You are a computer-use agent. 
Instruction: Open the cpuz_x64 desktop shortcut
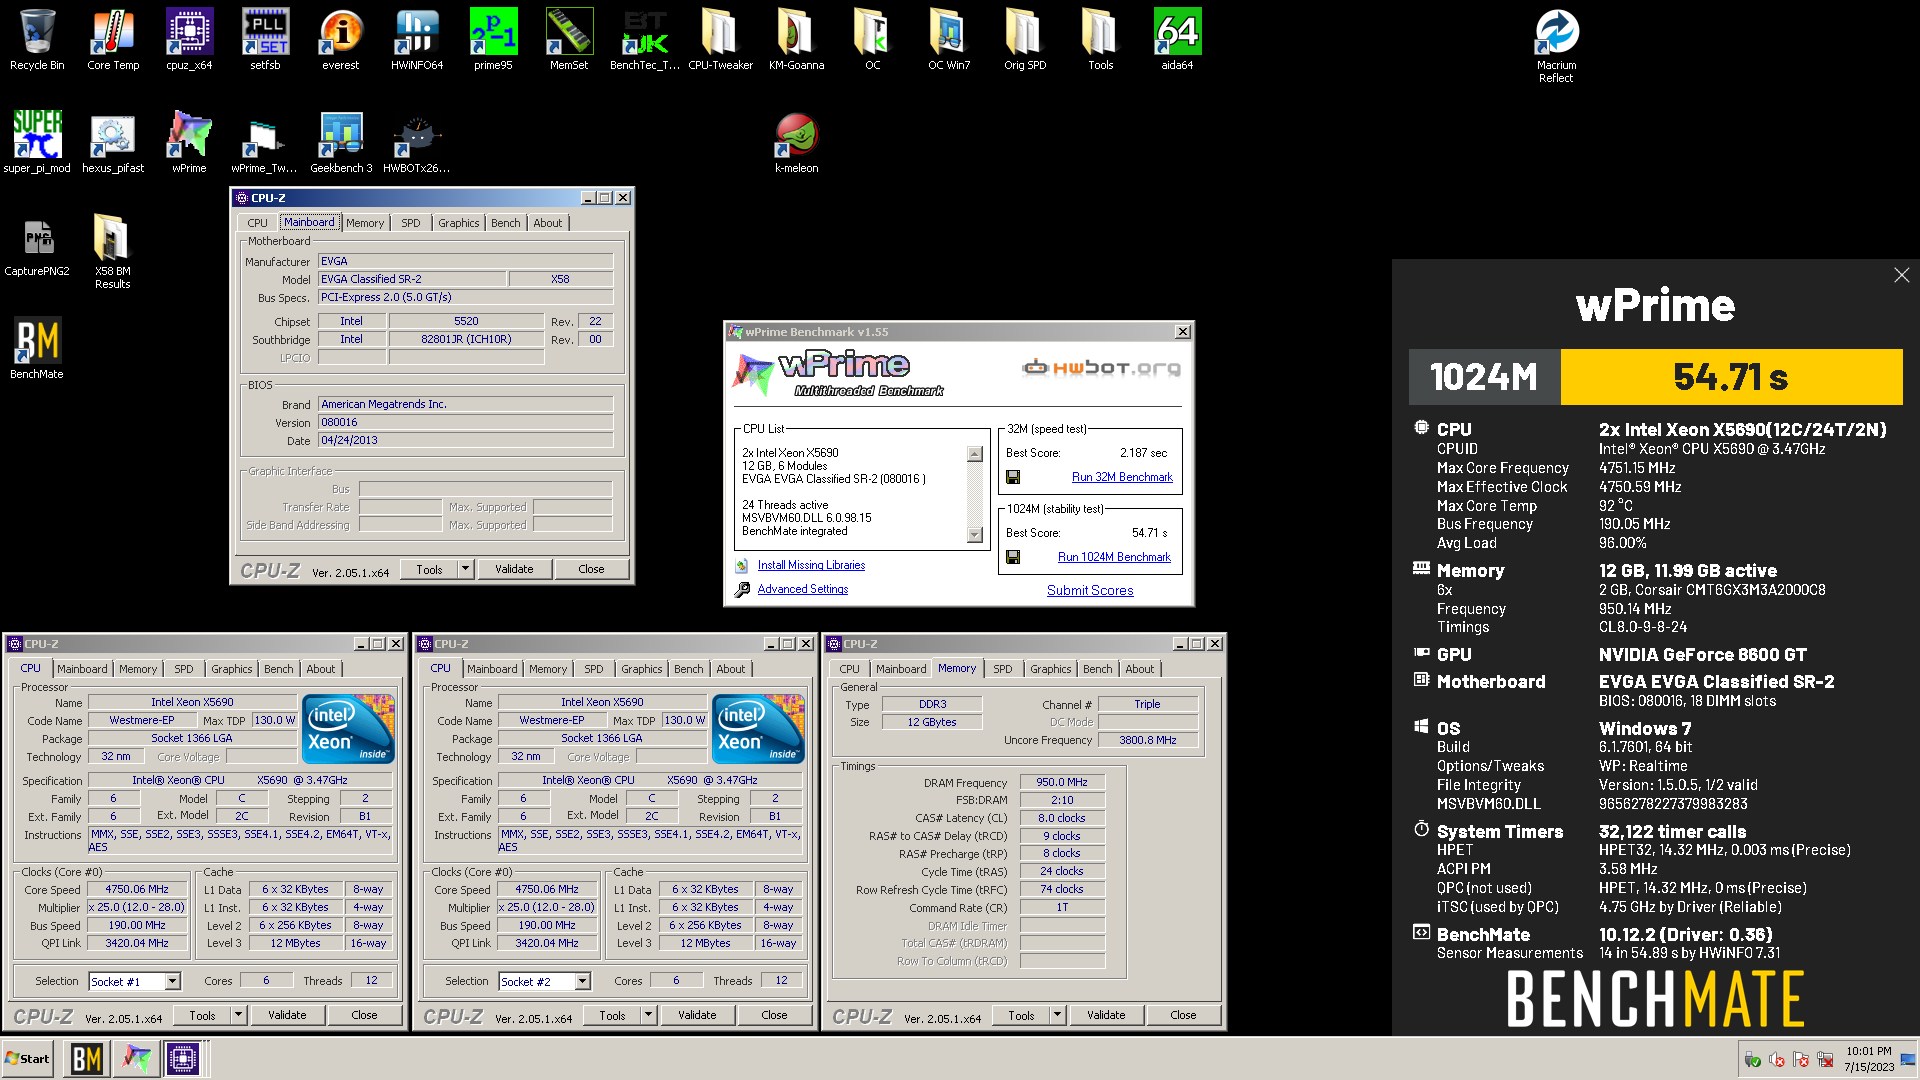coord(189,40)
